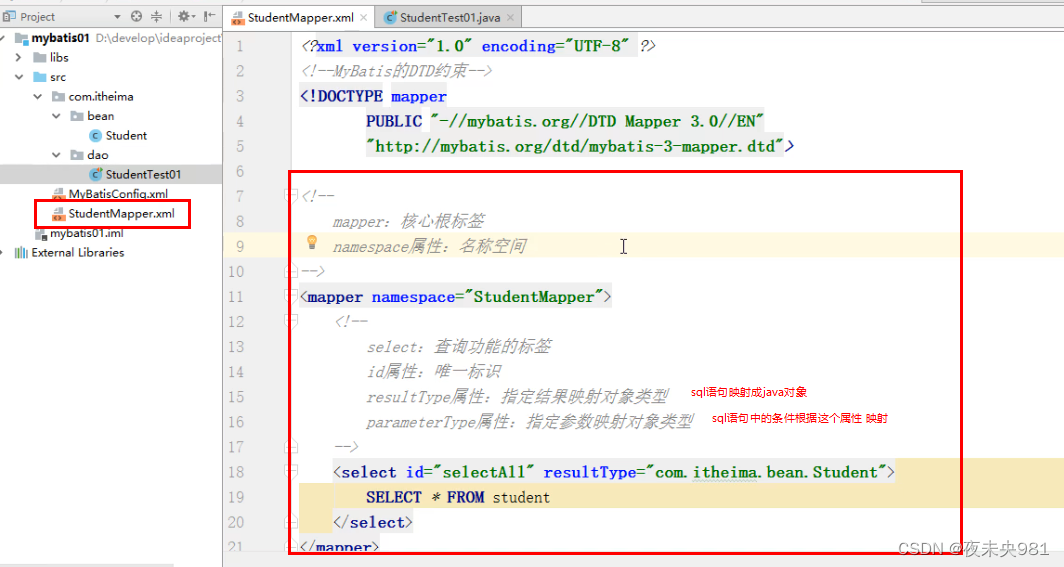Expand External Libraries node
Image resolution: width=1064 pixels, height=567 pixels.
click(x=3, y=253)
